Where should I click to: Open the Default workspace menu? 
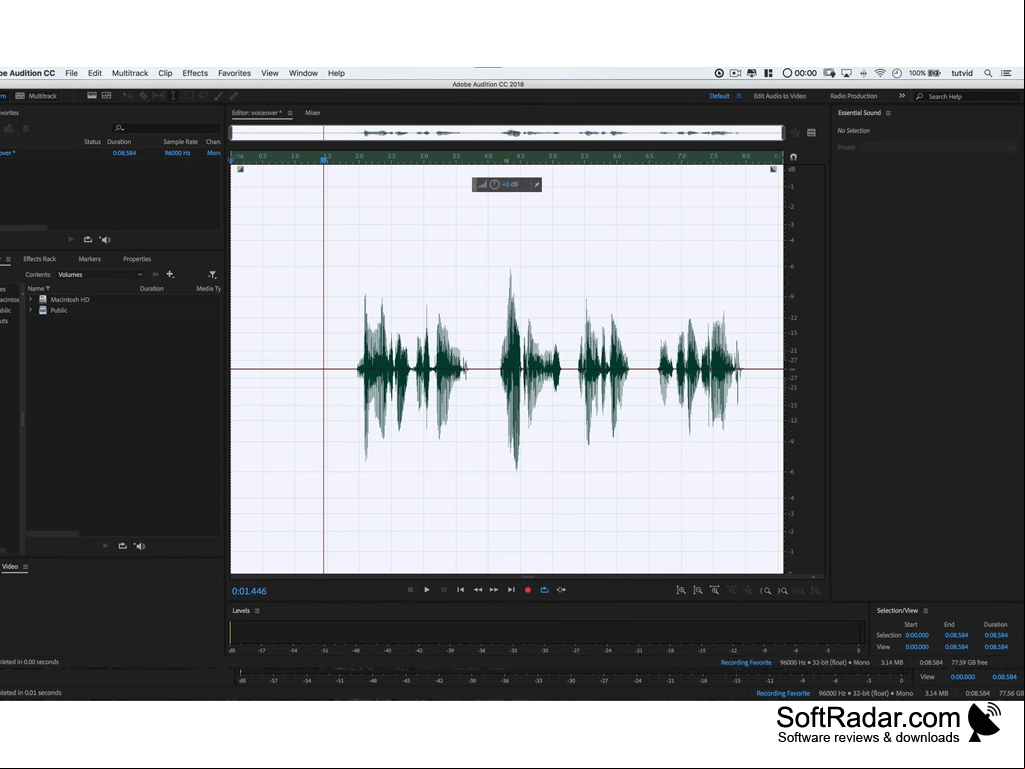tap(739, 95)
